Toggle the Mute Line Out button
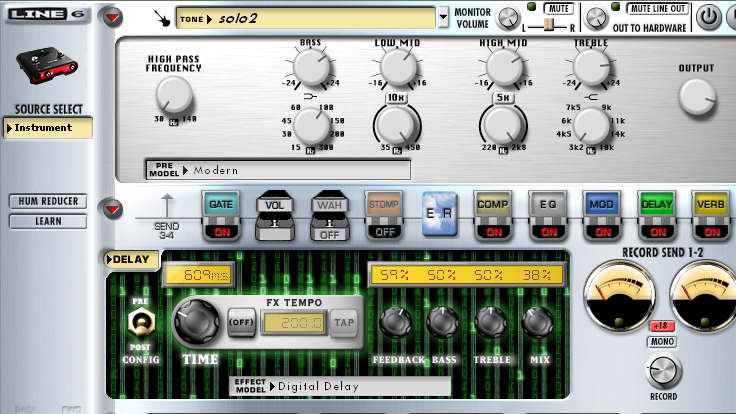Screen dimensions: 736x414 658,8
